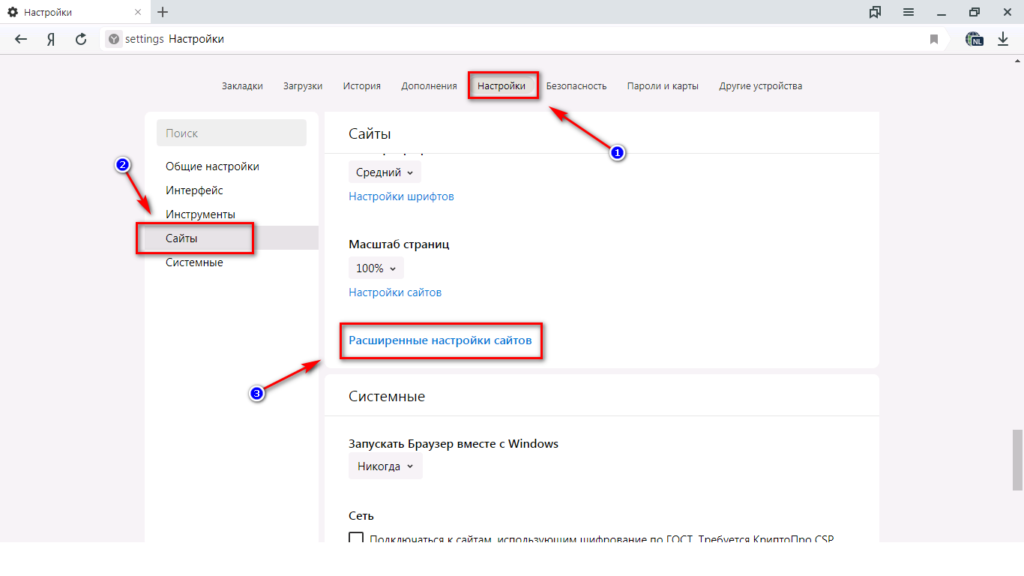The height and width of the screenshot is (576, 1024).
Task: Go to the Закладки tab
Action: [242, 86]
